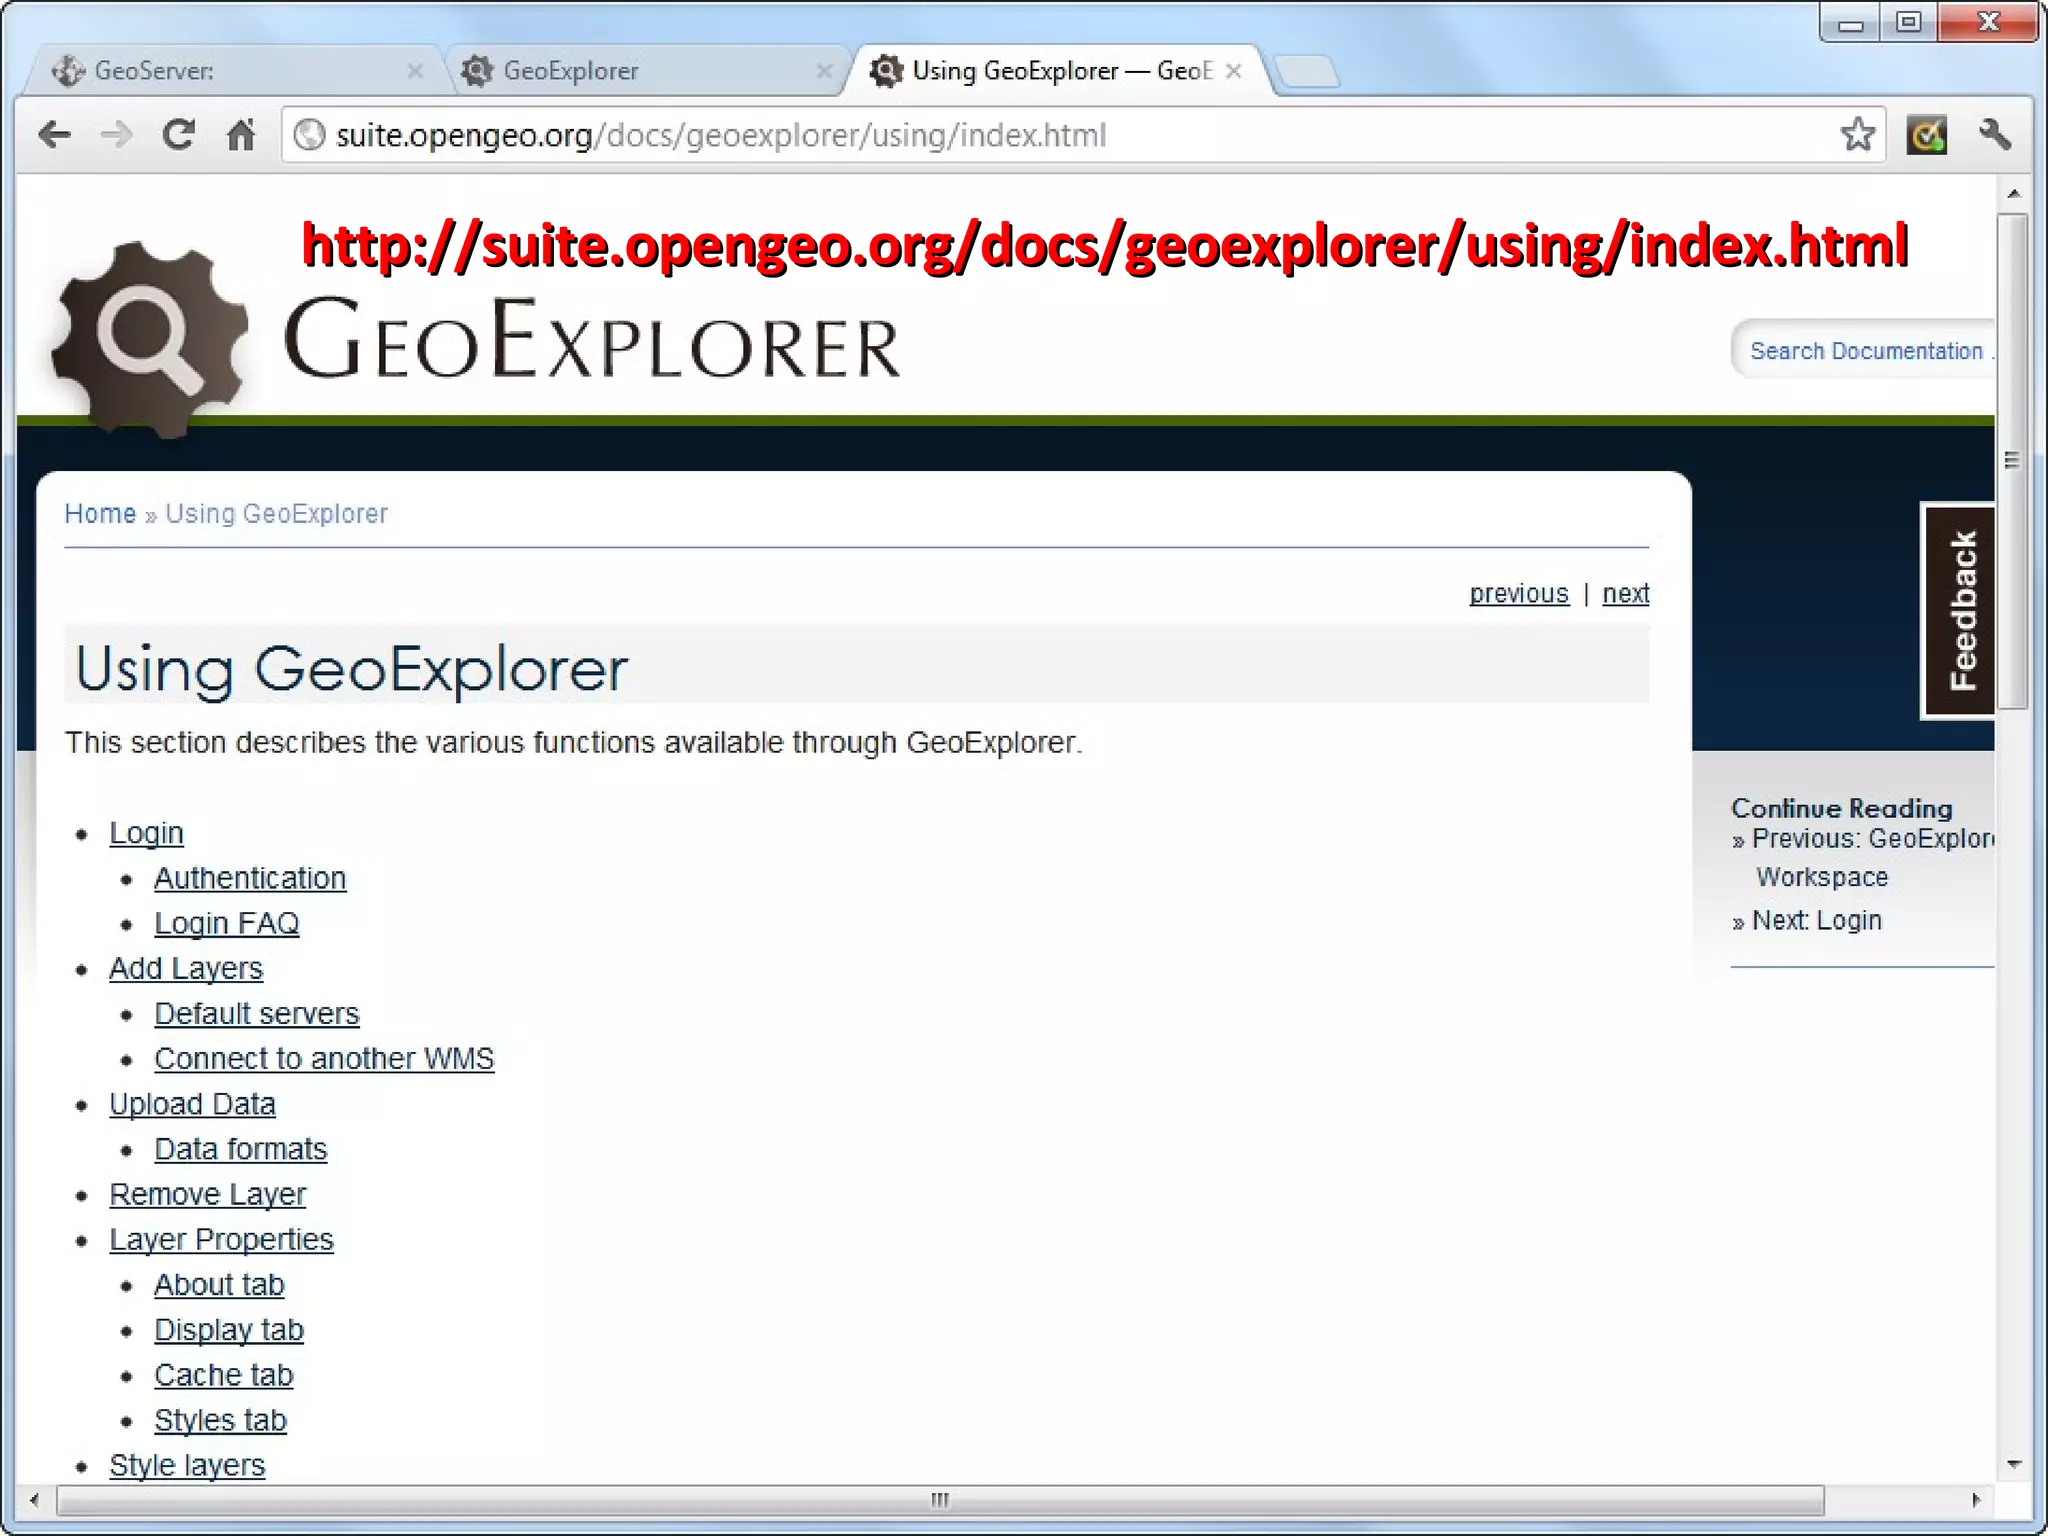Open the About tab link
Viewport: 2048px width, 1536px height.
coord(219,1284)
